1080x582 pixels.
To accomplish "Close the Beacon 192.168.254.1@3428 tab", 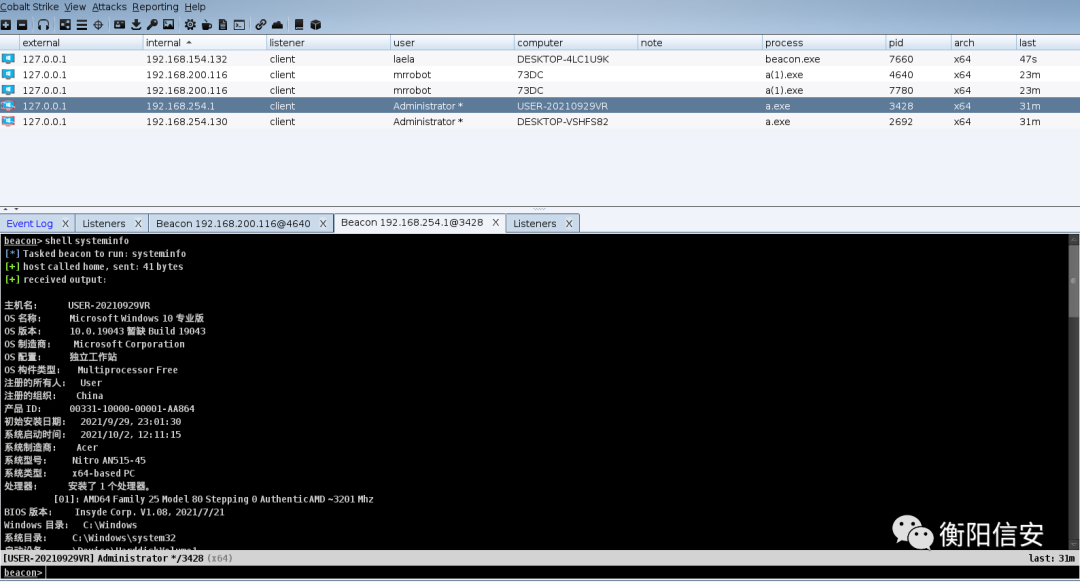I will (x=495, y=222).
